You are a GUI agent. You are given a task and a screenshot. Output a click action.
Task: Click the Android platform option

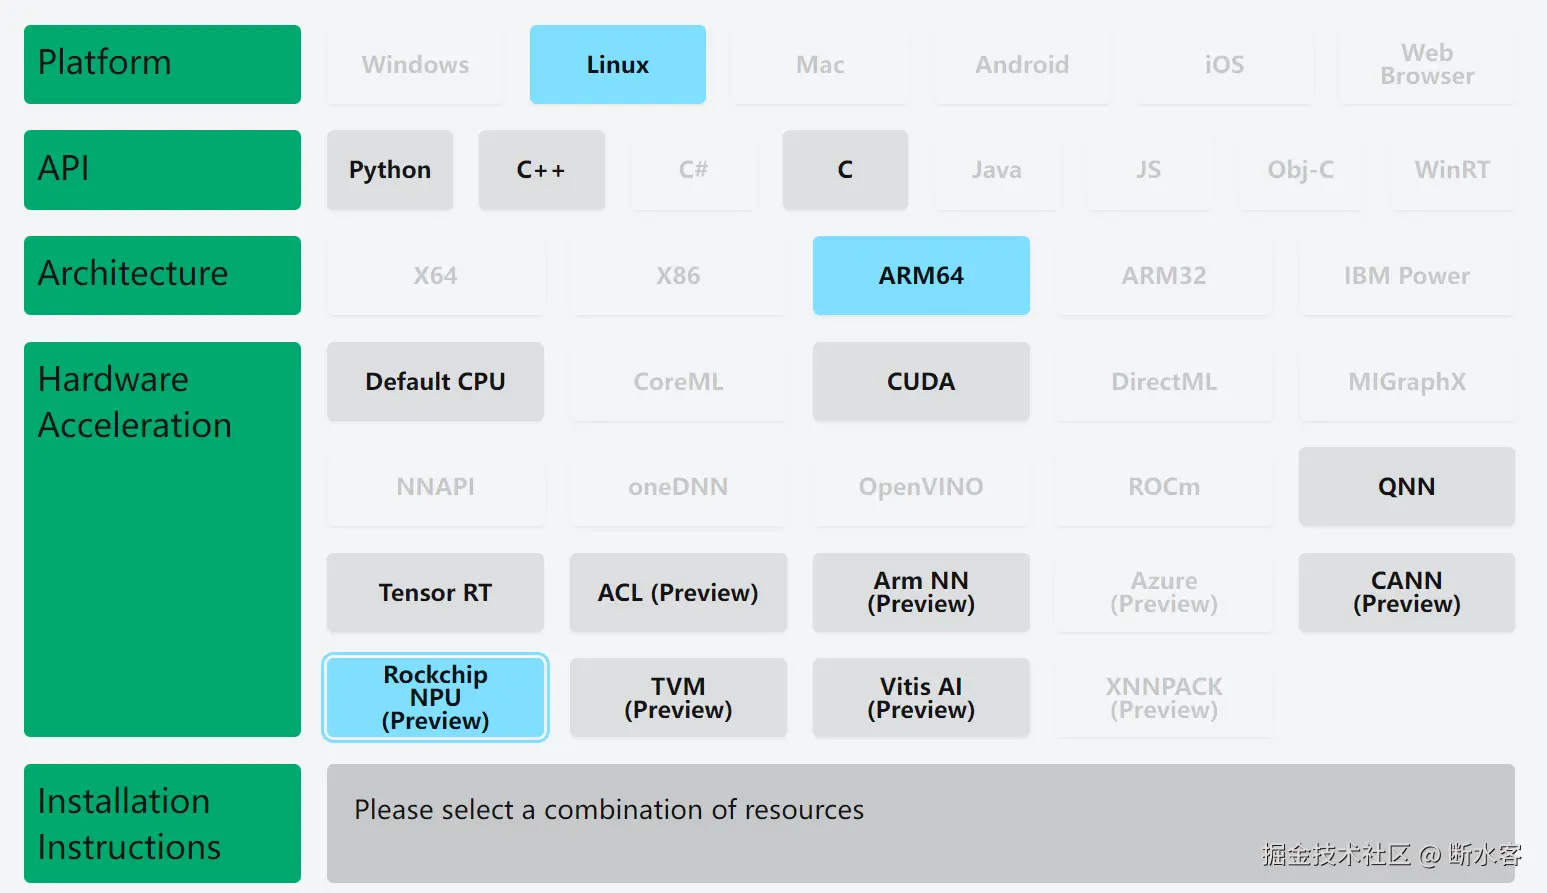[1022, 65]
